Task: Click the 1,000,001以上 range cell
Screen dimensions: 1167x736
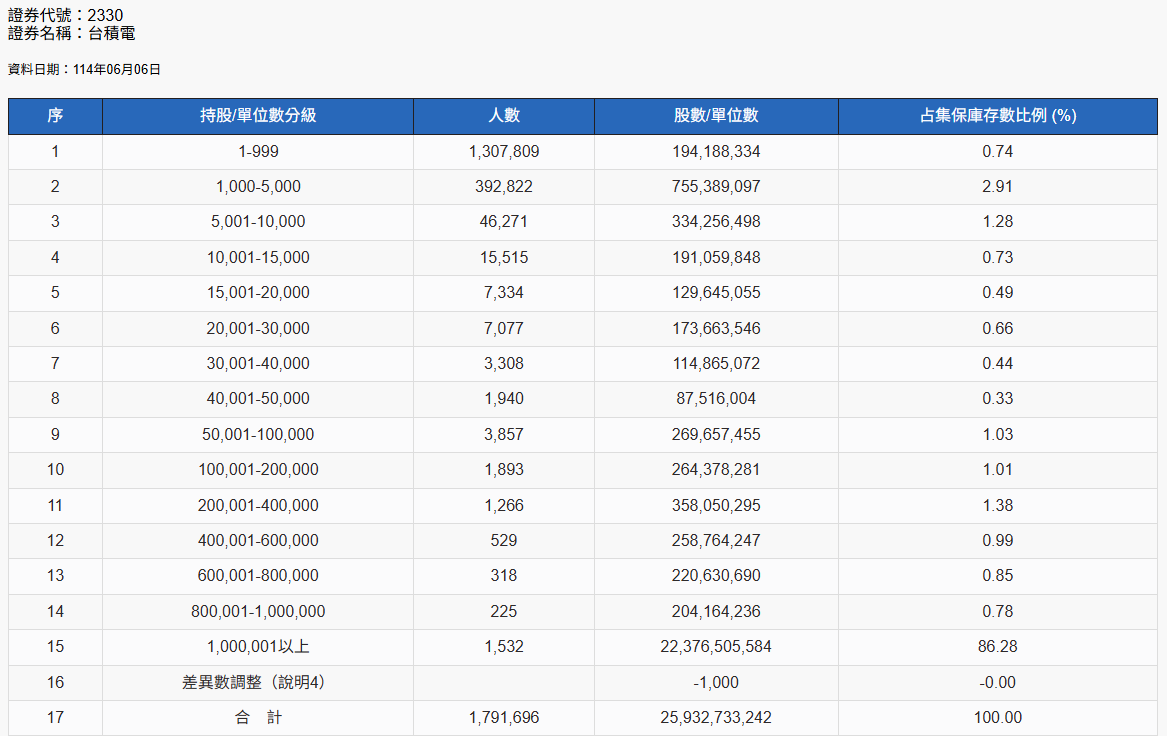Action: pos(258,647)
